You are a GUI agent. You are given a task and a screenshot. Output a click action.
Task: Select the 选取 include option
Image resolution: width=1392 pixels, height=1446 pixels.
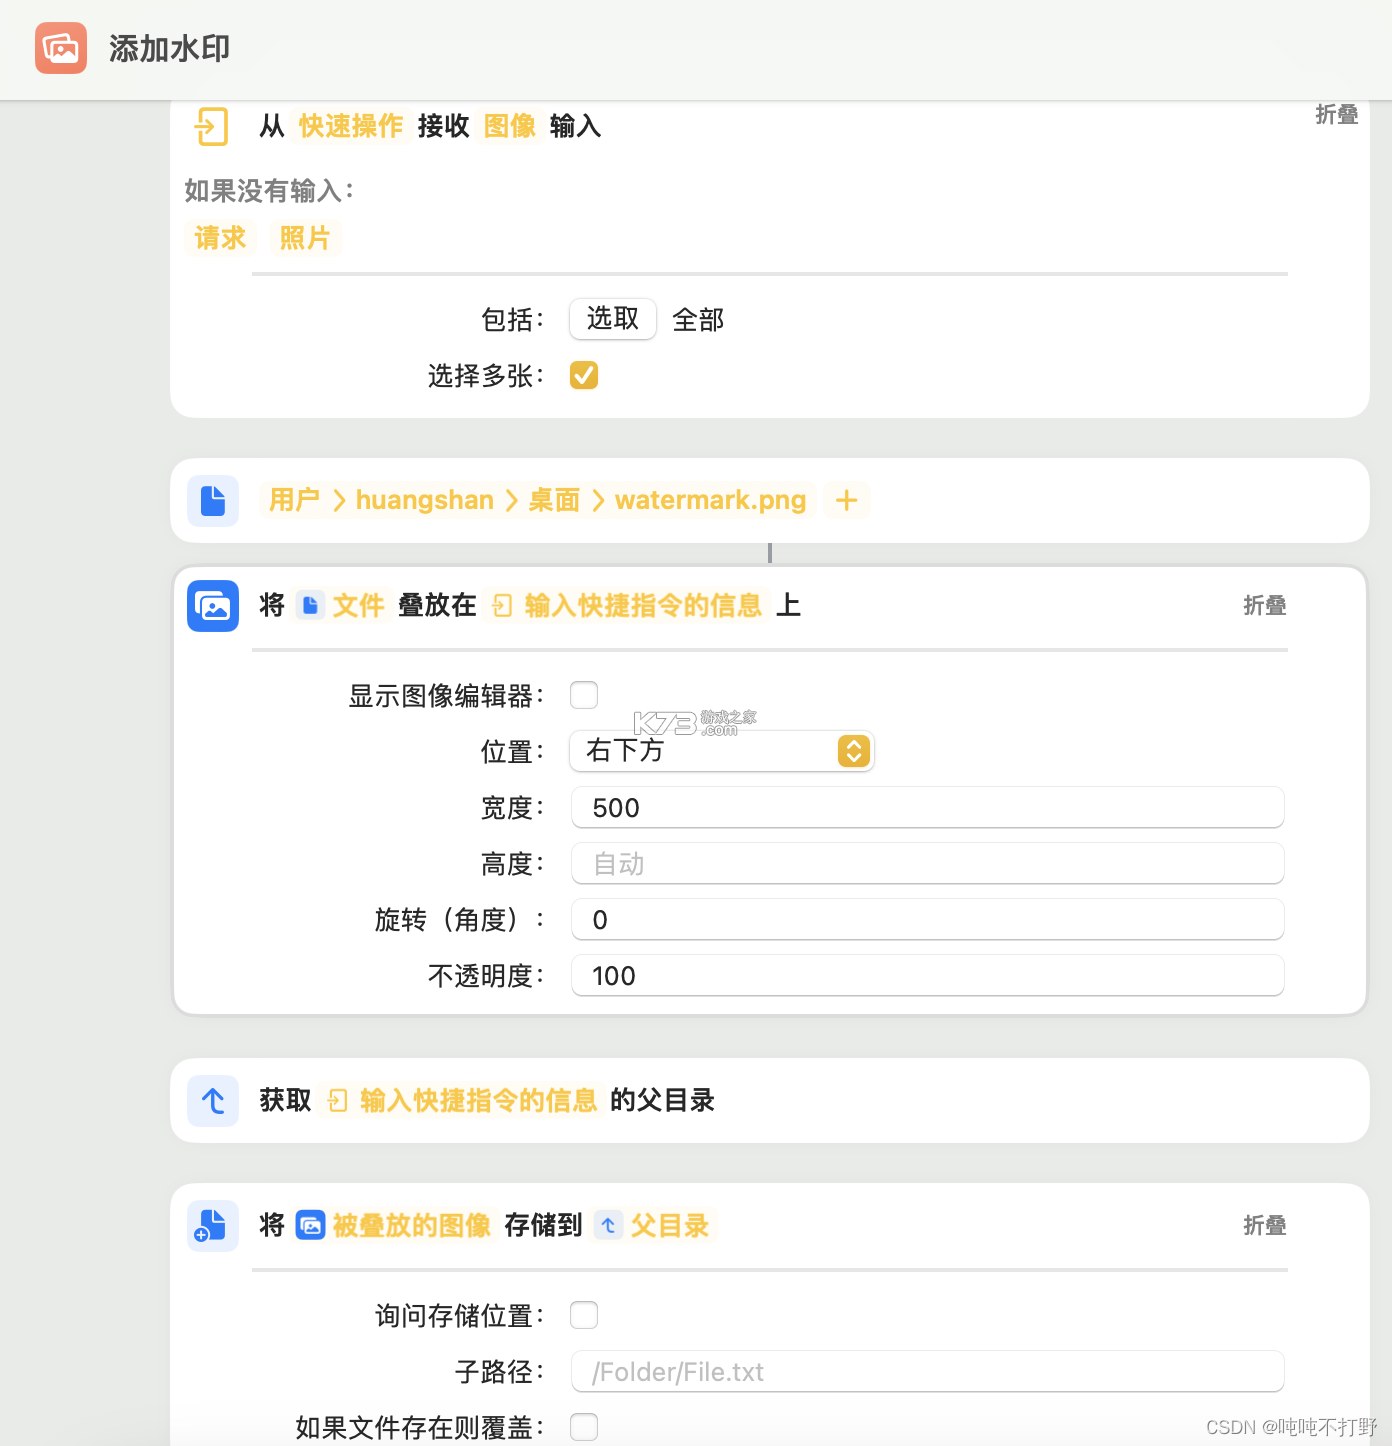(613, 319)
